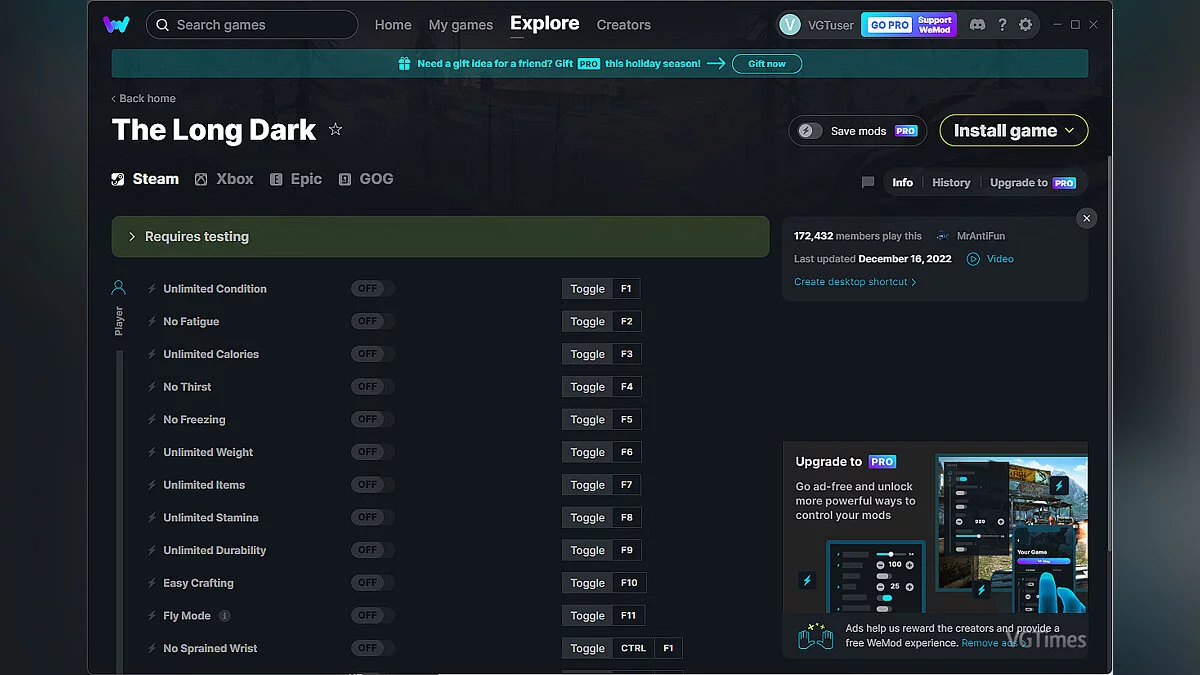Screen dimensions: 1200x675
Task: Open the History tab
Action: 950,182
